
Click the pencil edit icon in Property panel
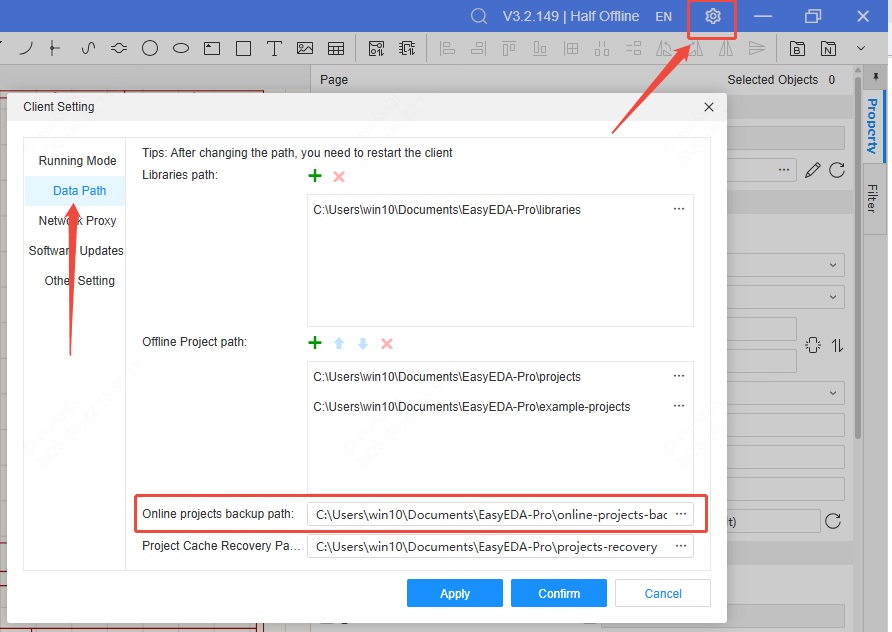[812, 170]
